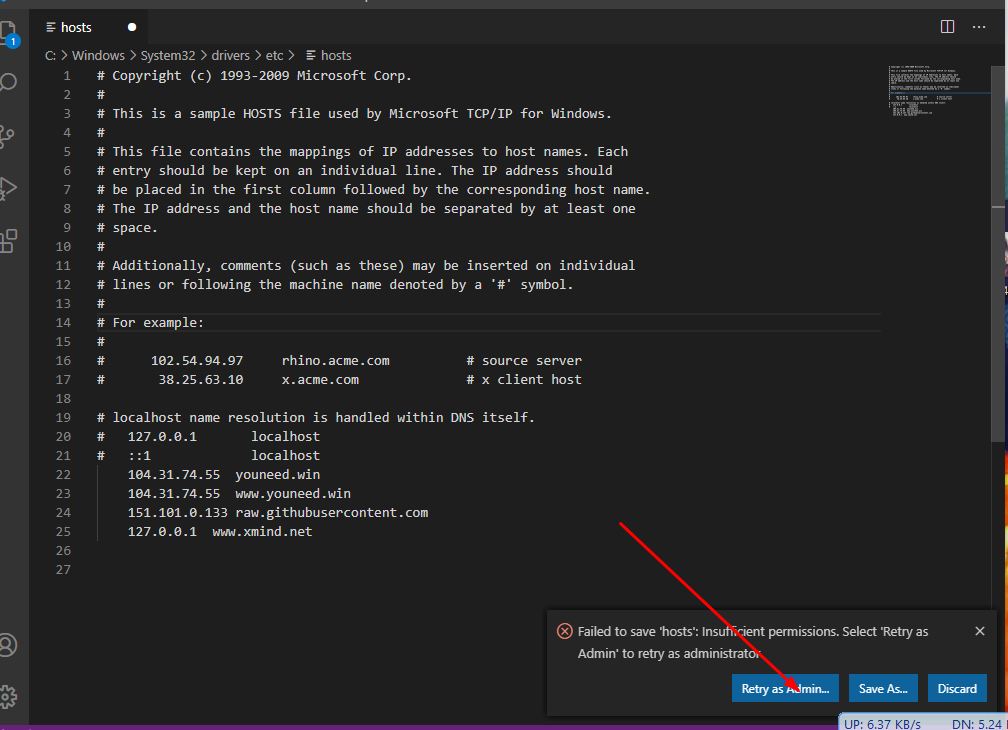Open the Manage gear icon
This screenshot has height=730, width=1008.
click(8, 697)
